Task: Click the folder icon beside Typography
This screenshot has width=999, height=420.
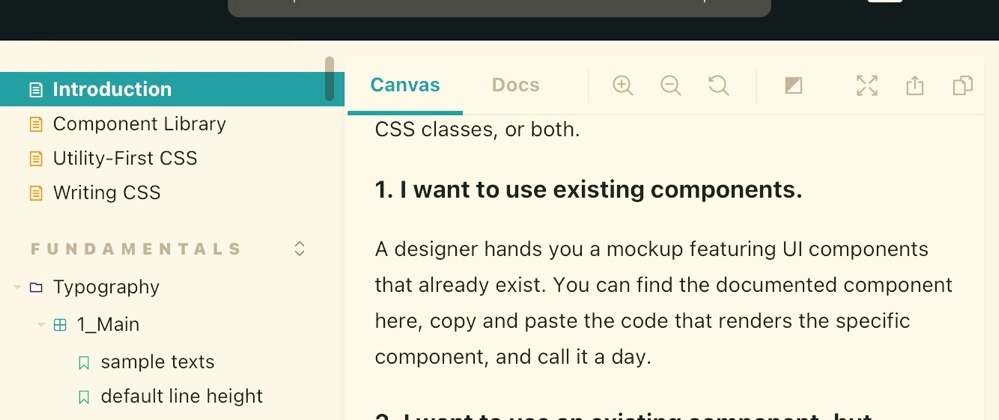Action: 37,288
